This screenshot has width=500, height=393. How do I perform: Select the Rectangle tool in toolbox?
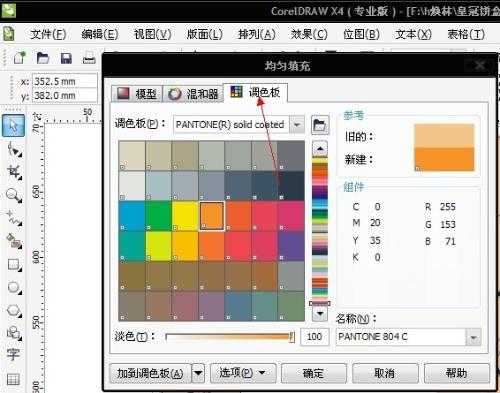[14, 265]
